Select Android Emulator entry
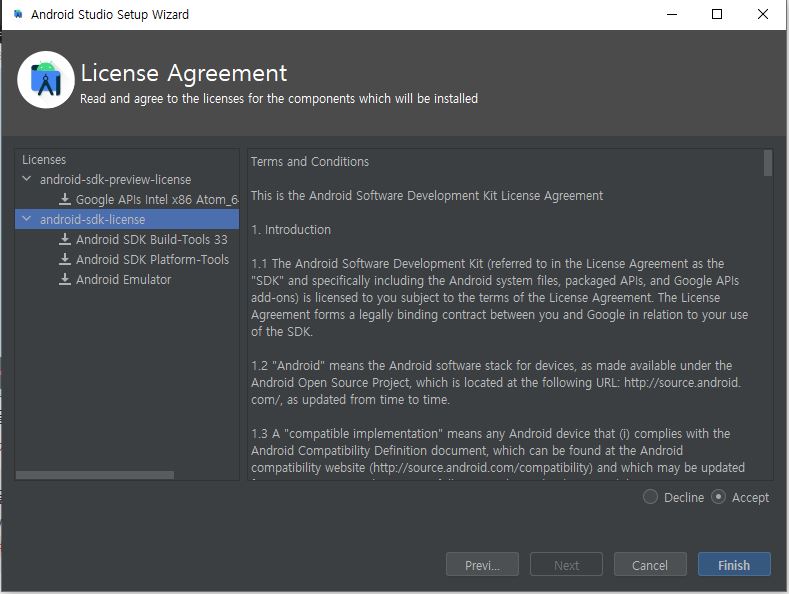 pyautogui.click(x=123, y=279)
